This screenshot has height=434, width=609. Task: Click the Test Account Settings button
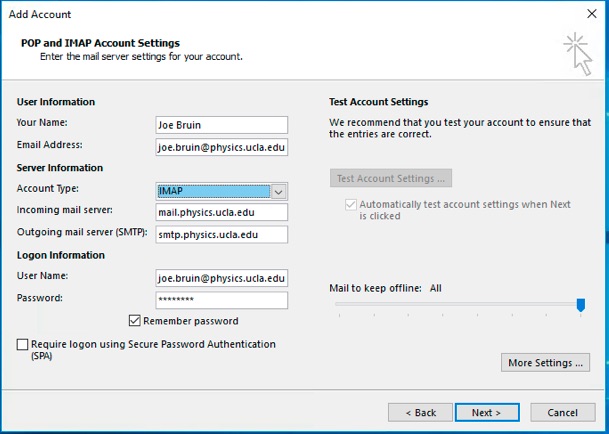391,178
